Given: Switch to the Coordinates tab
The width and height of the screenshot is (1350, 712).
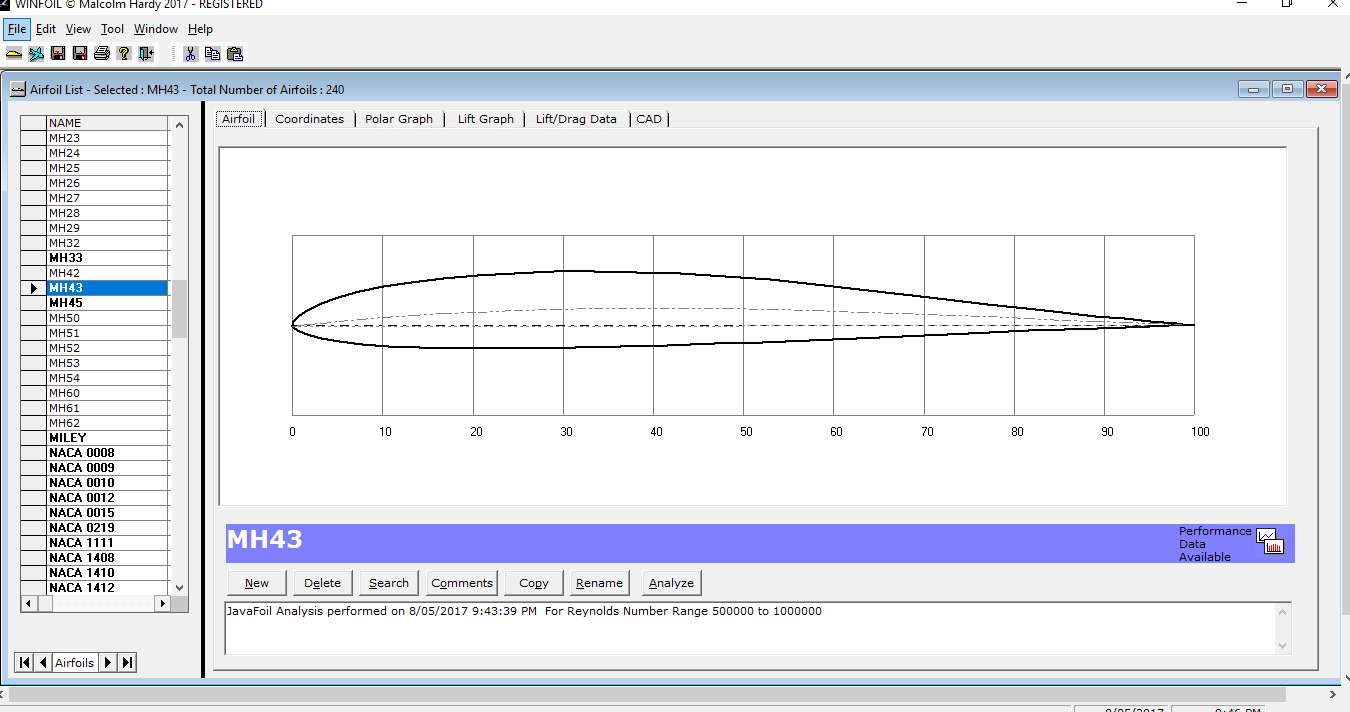Looking at the screenshot, I should coord(310,118).
